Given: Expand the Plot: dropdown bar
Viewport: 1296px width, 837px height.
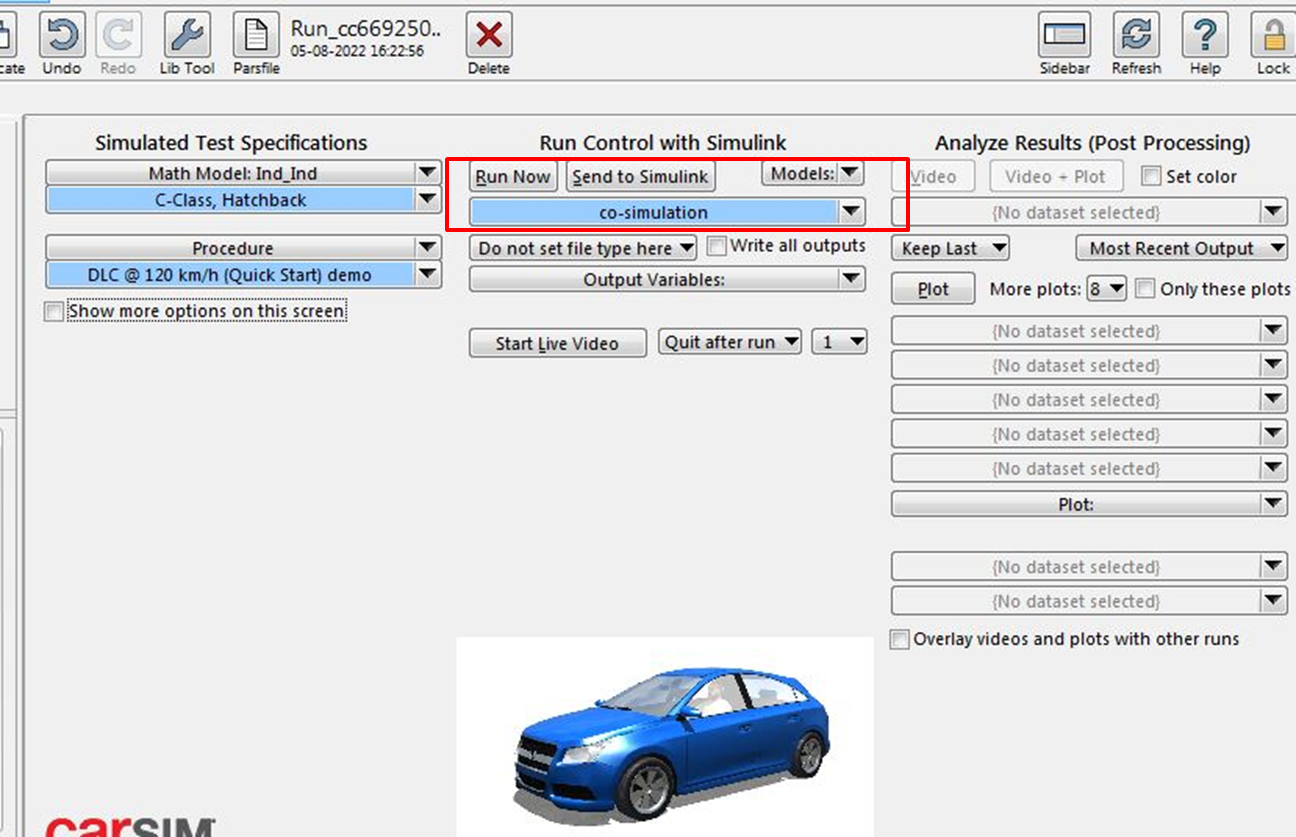Looking at the screenshot, I should coord(1089,505).
